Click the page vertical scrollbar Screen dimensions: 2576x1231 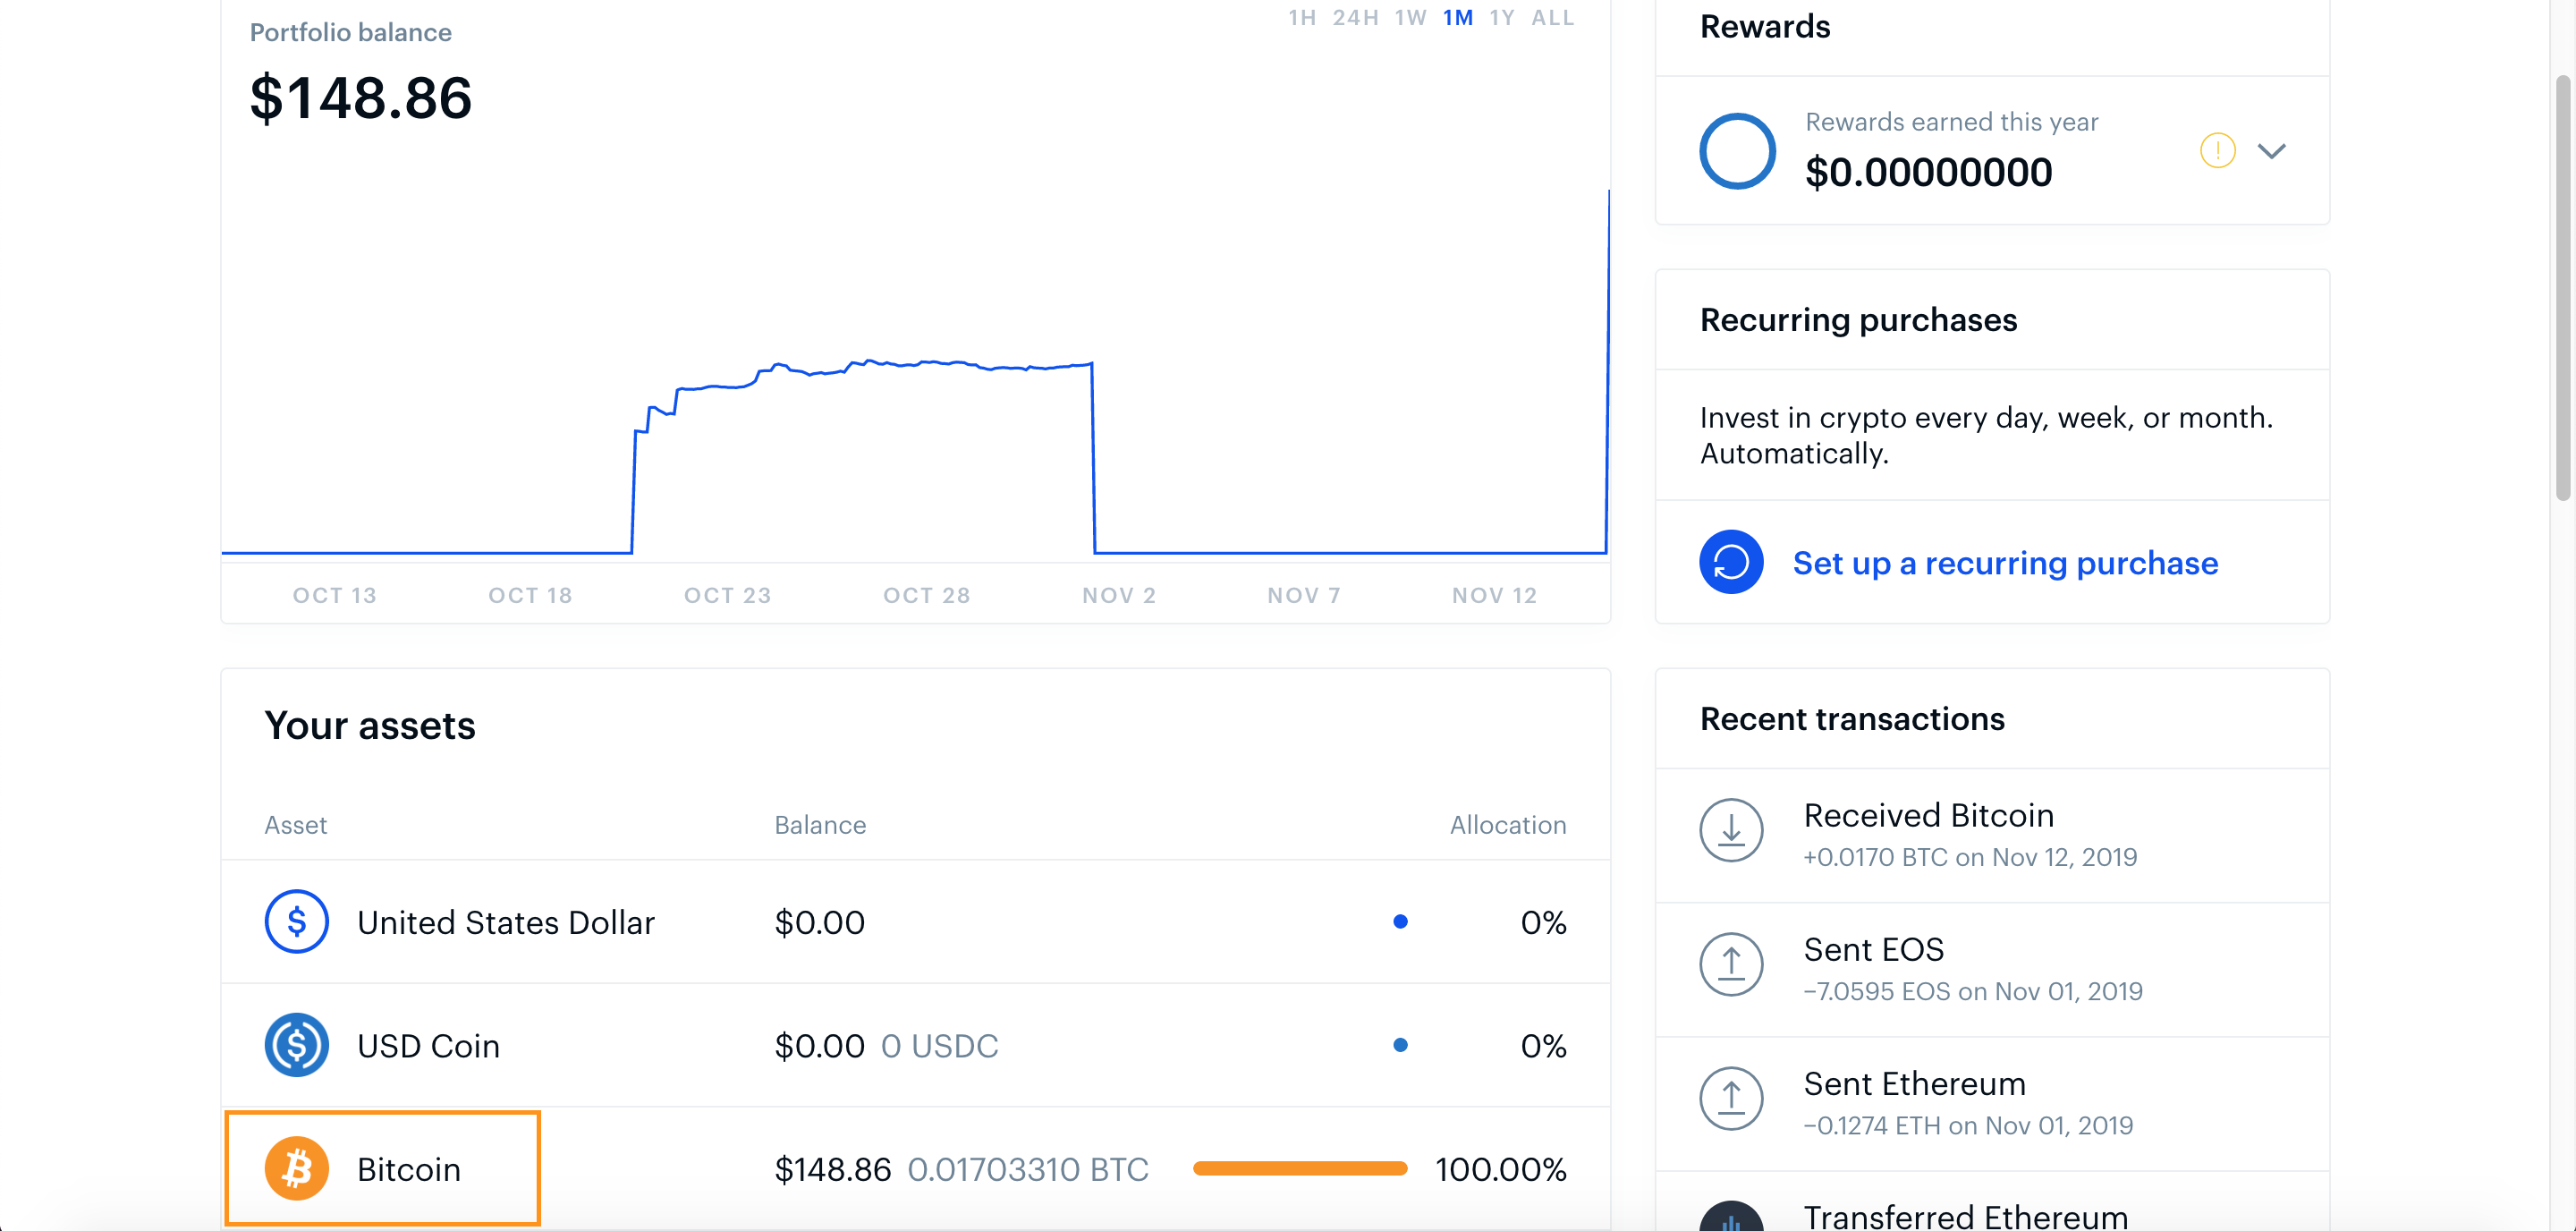pos(2562,288)
